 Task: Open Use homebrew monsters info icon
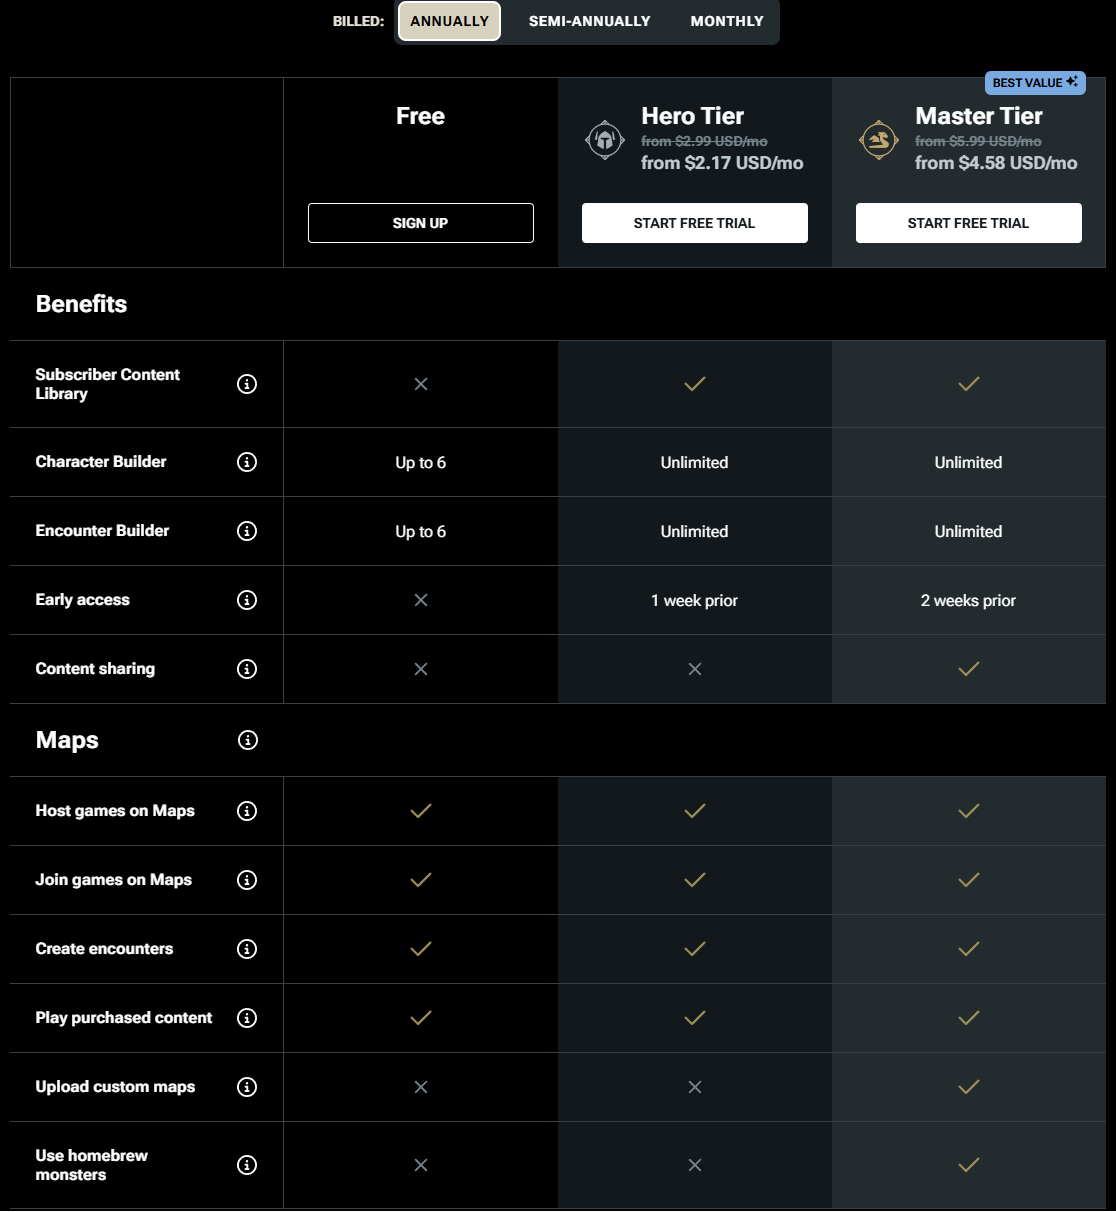pyautogui.click(x=247, y=1165)
